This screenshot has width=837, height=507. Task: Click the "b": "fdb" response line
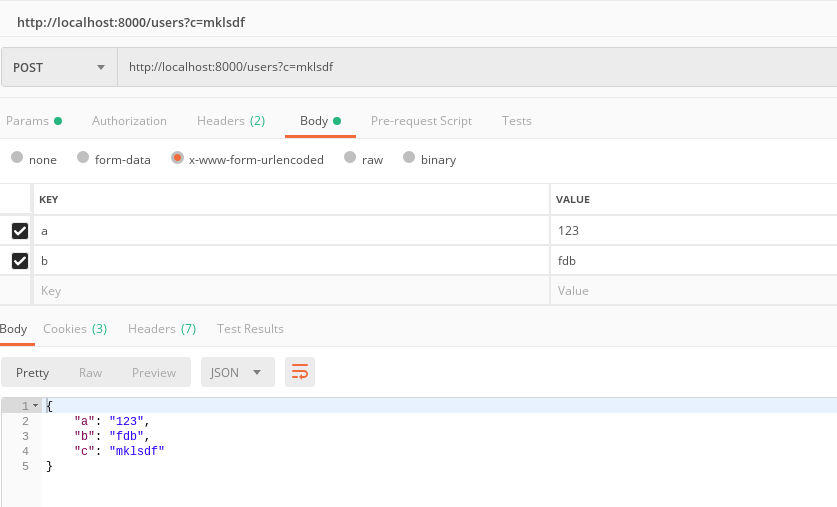(x=112, y=436)
